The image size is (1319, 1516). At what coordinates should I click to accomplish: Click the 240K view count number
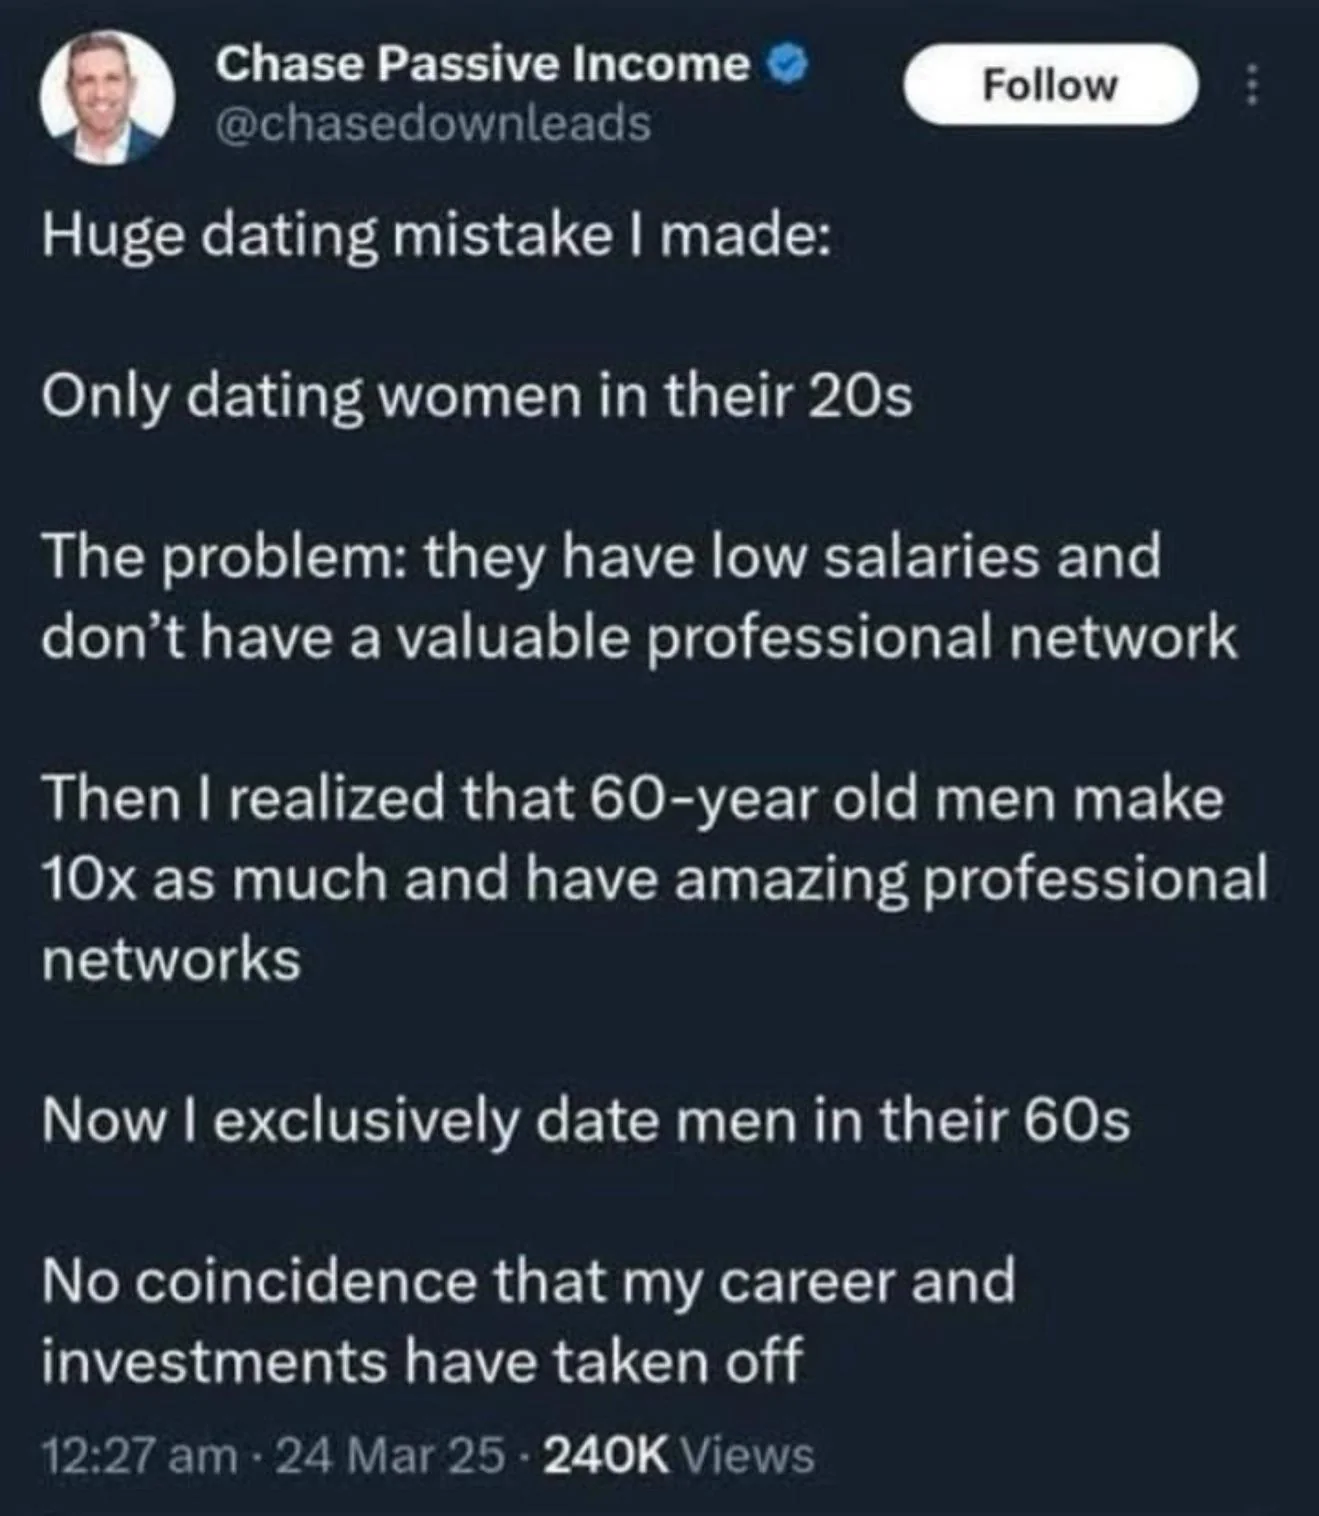coord(604,1454)
